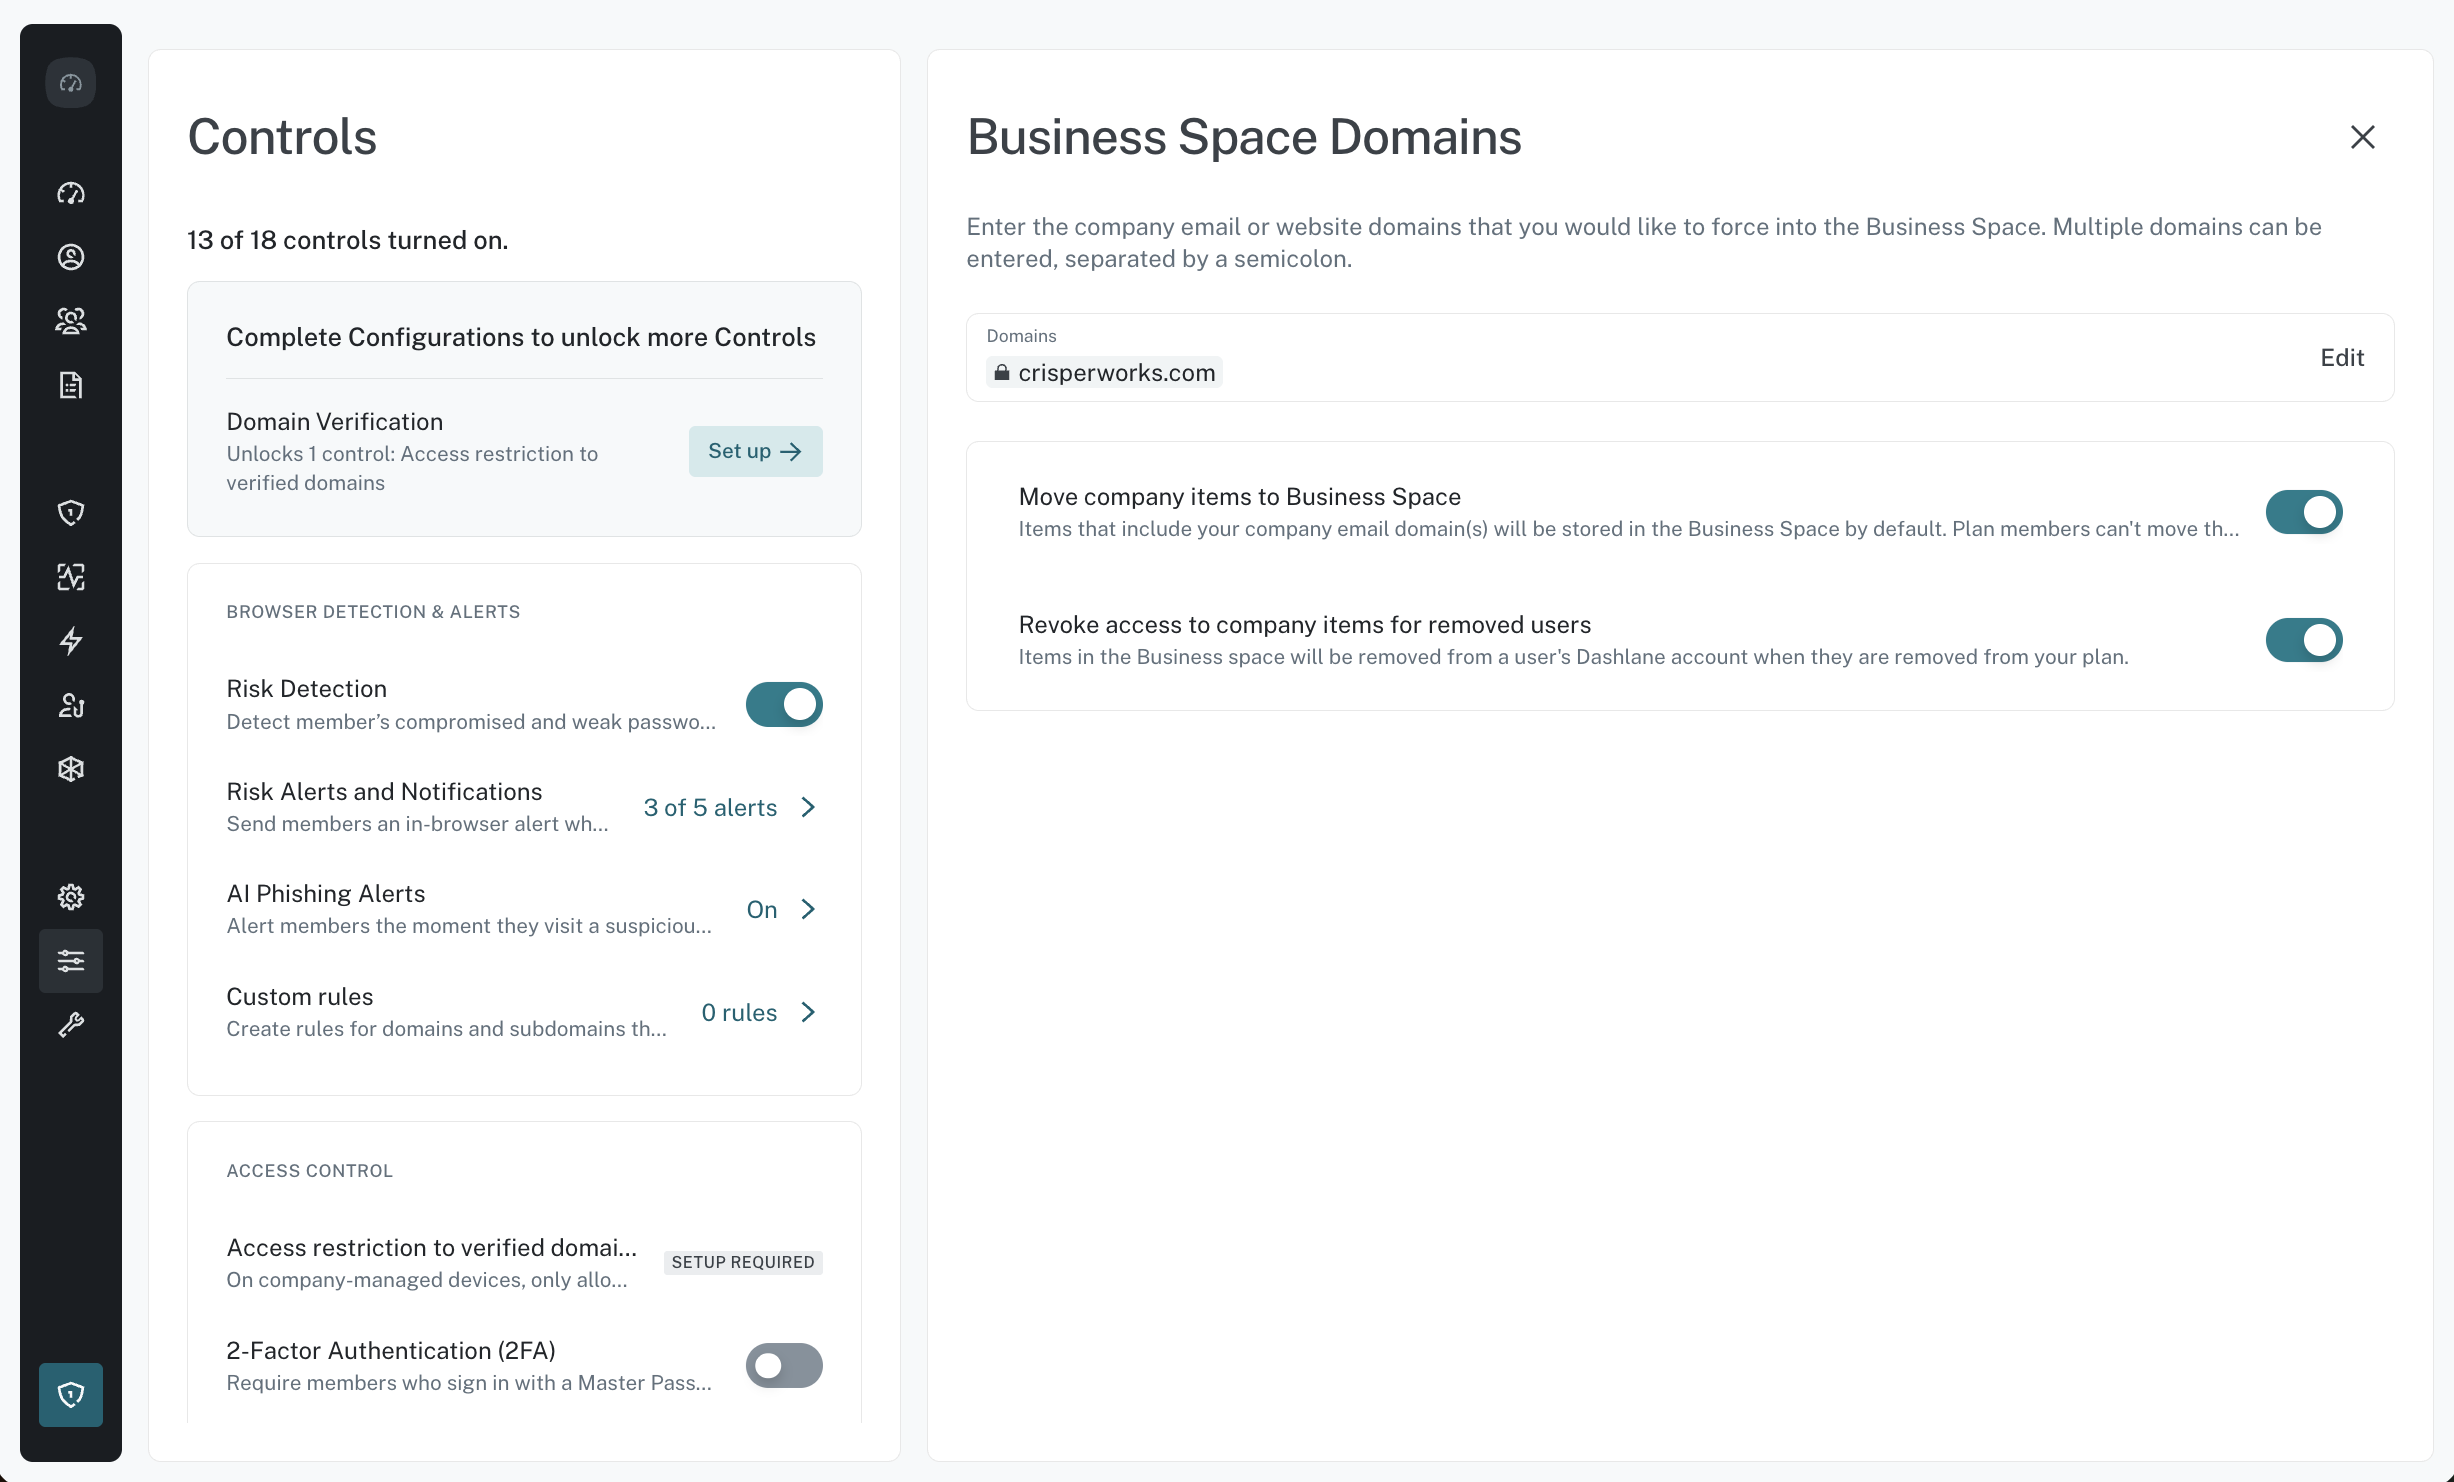Screen dimensions: 2454x1482
Task: Click the SETUP REQUIRED badge
Action: click(743, 1262)
